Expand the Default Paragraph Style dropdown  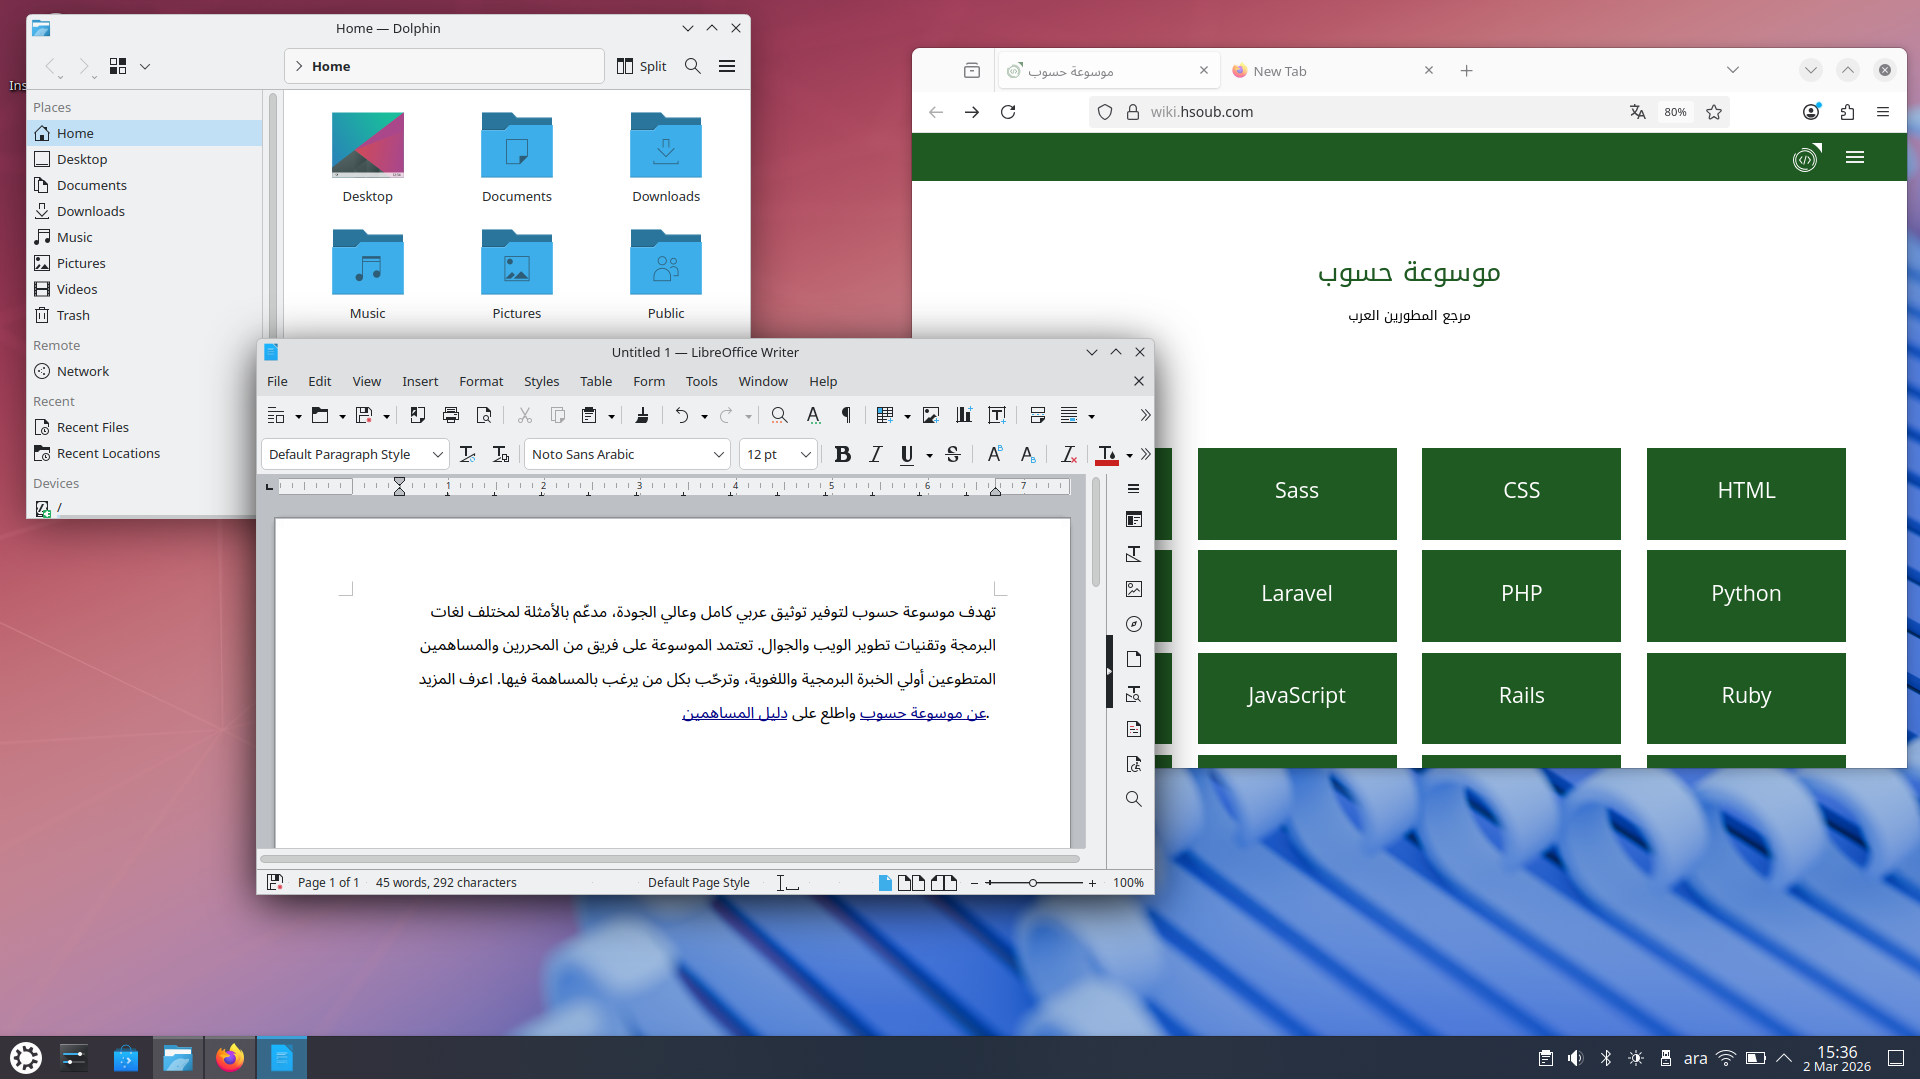coord(437,454)
